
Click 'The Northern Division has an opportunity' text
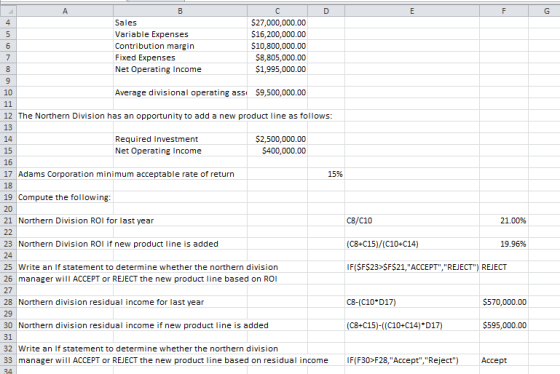coord(175,116)
